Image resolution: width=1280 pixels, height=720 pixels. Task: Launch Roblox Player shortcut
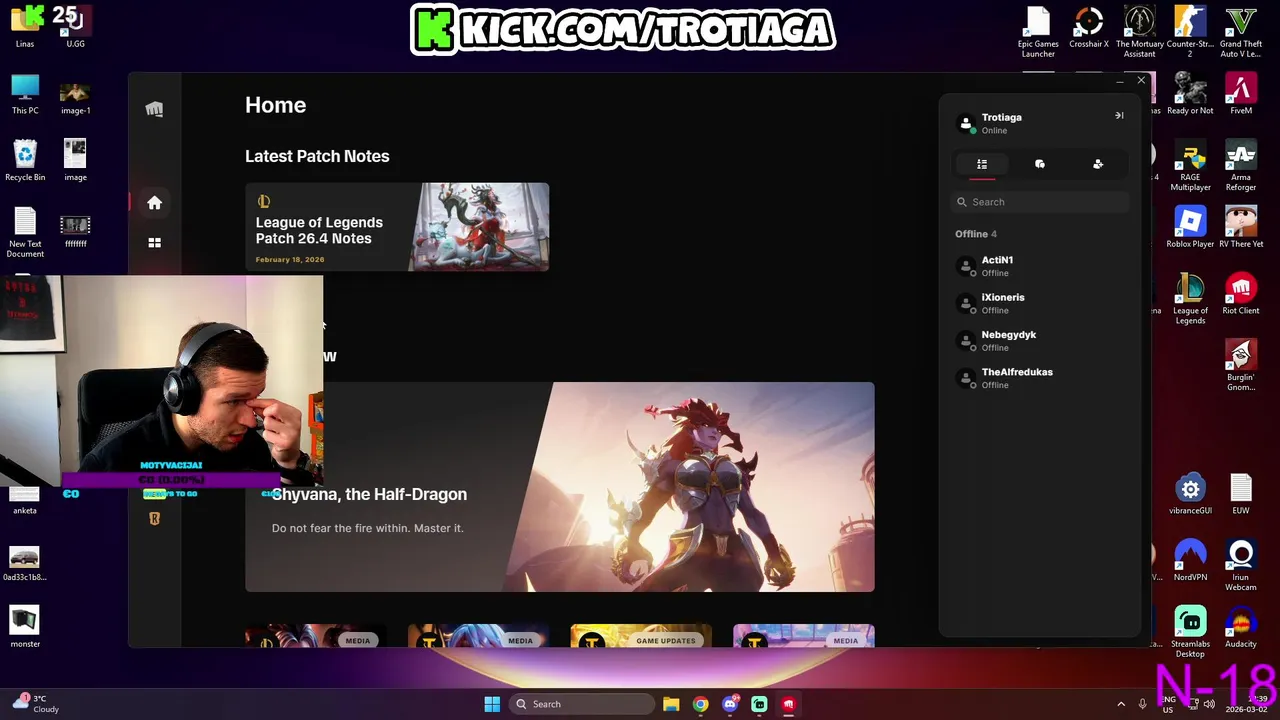tap(1190, 228)
